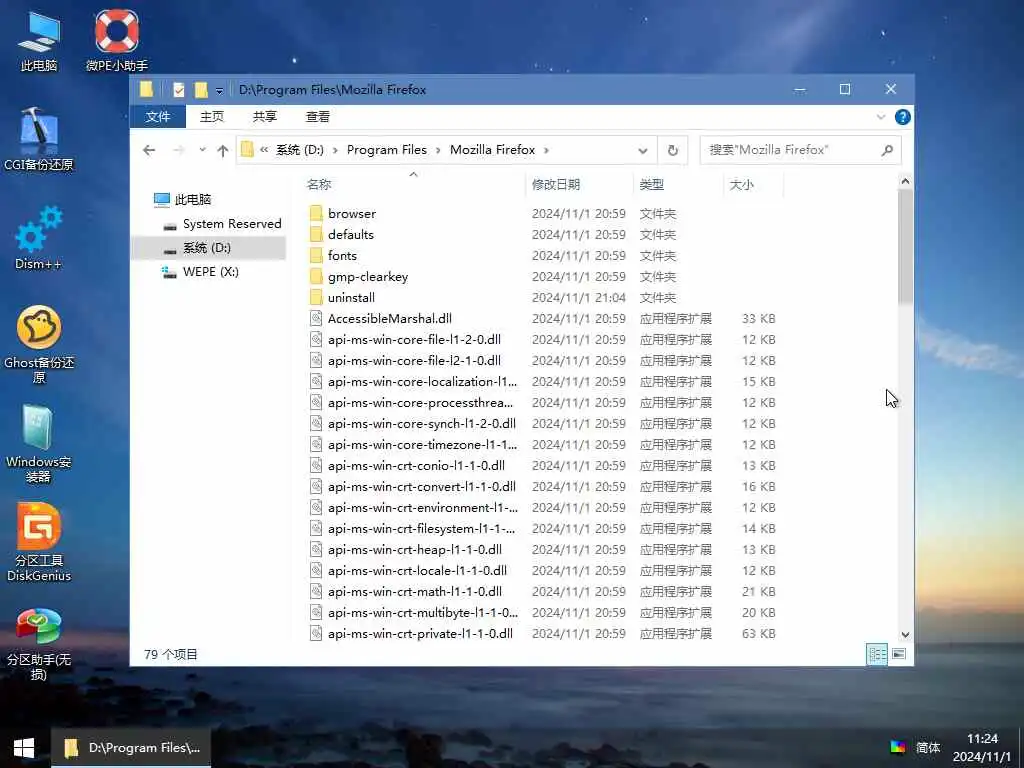This screenshot has height=768, width=1024.
Task: Click the new folder quick access icon
Action: tap(201, 89)
